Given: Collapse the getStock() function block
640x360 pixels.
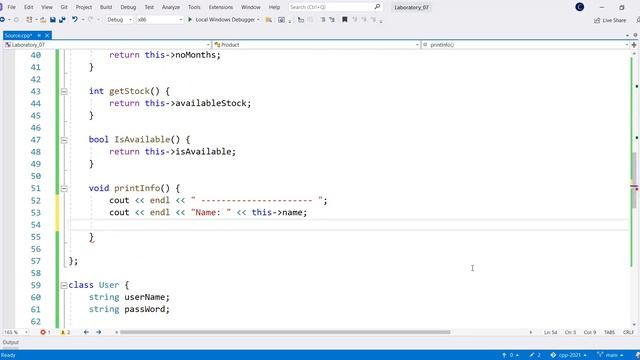Looking at the screenshot, I should coord(64,91).
